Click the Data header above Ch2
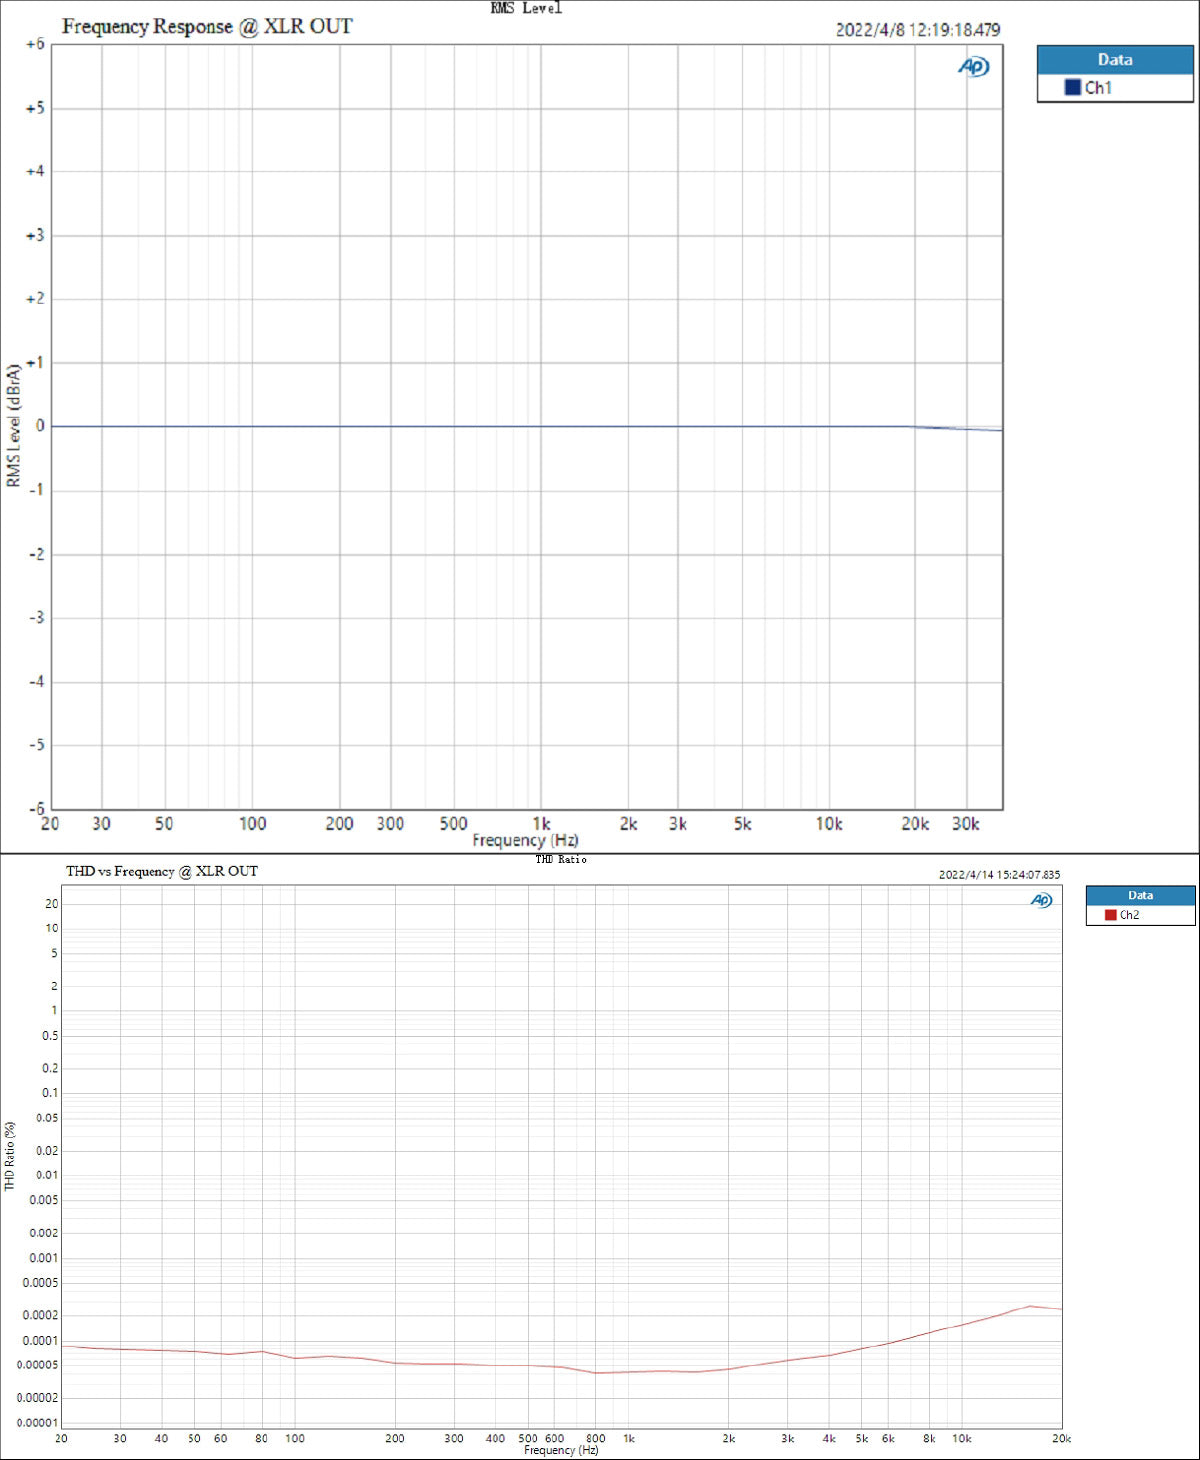The width and height of the screenshot is (1200, 1460). point(1140,895)
